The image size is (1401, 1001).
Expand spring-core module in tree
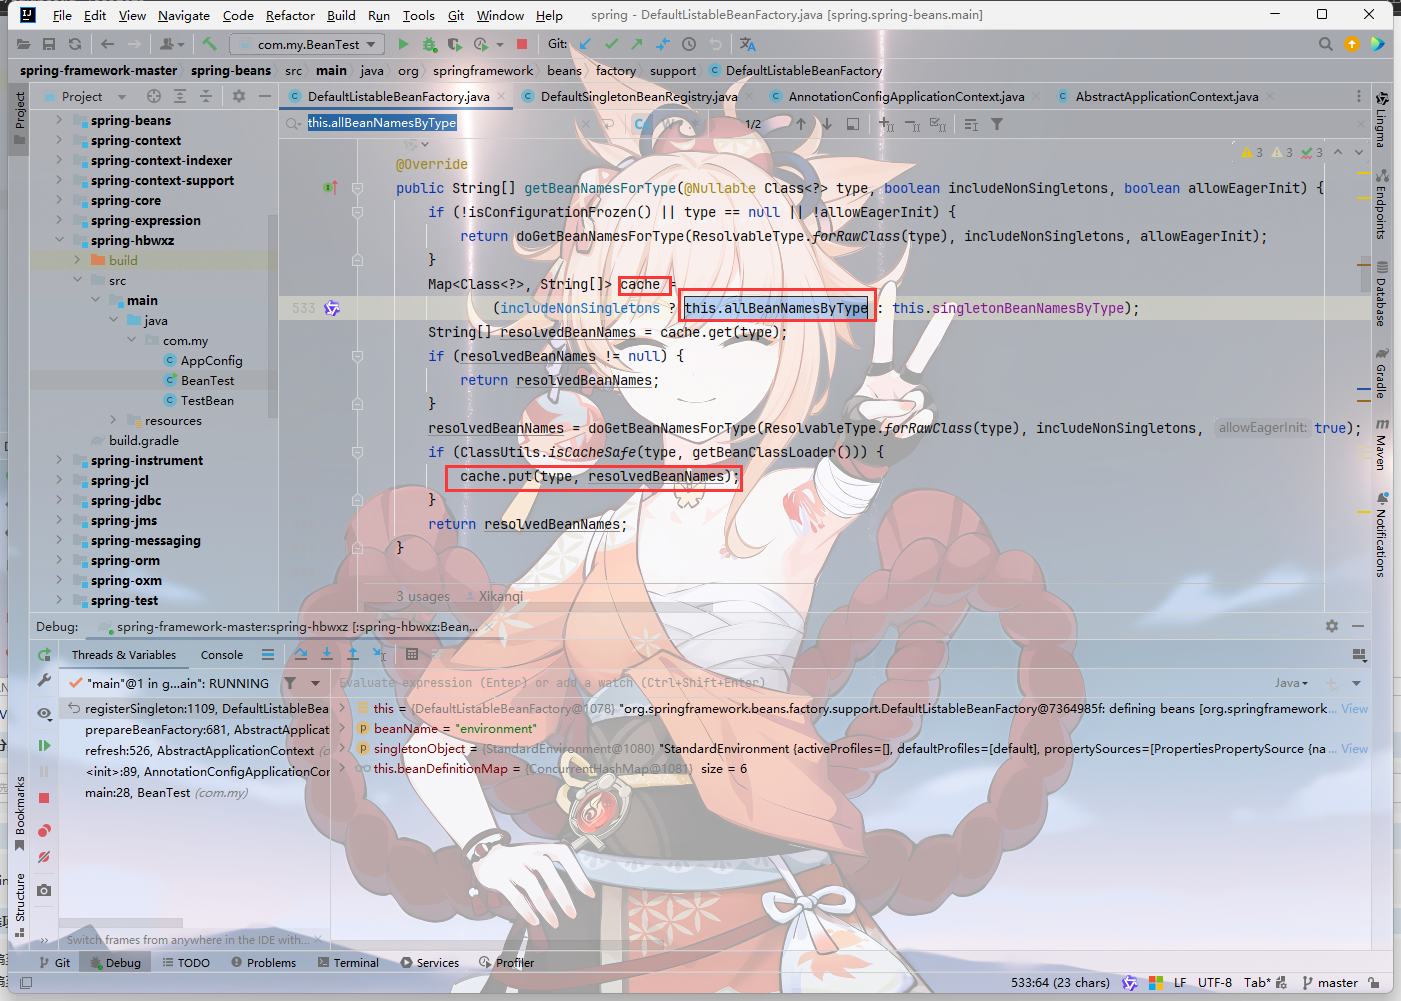(x=59, y=200)
